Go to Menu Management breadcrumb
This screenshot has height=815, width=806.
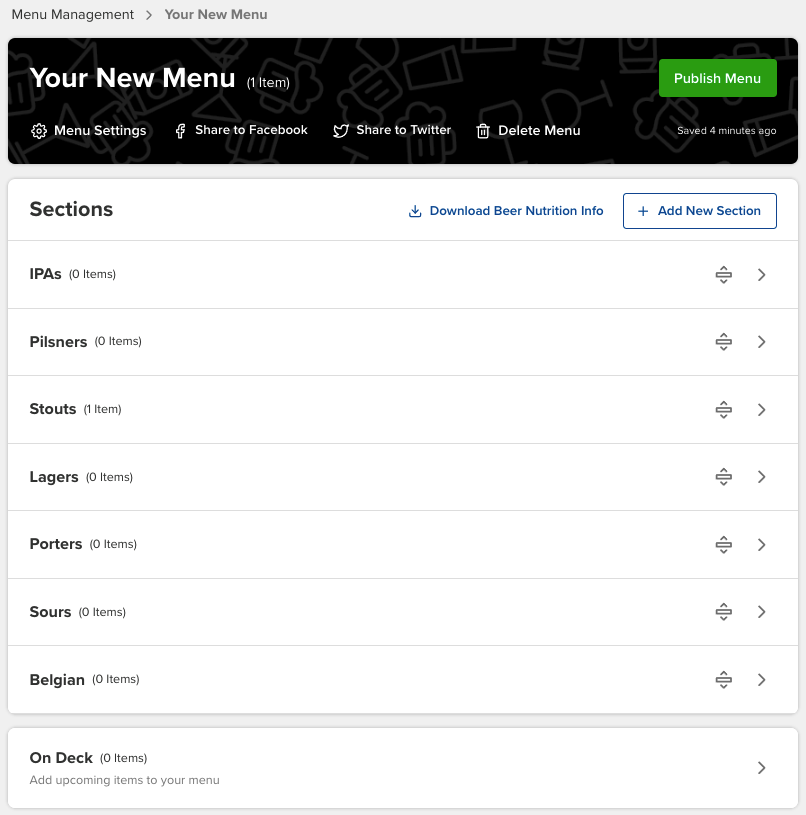[72, 14]
